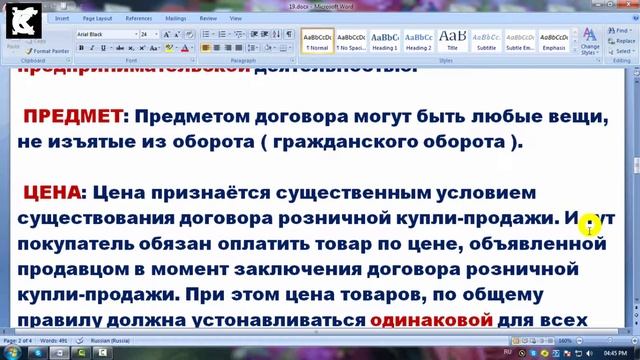
Task: Click Find in Editing group
Action: 620,31
